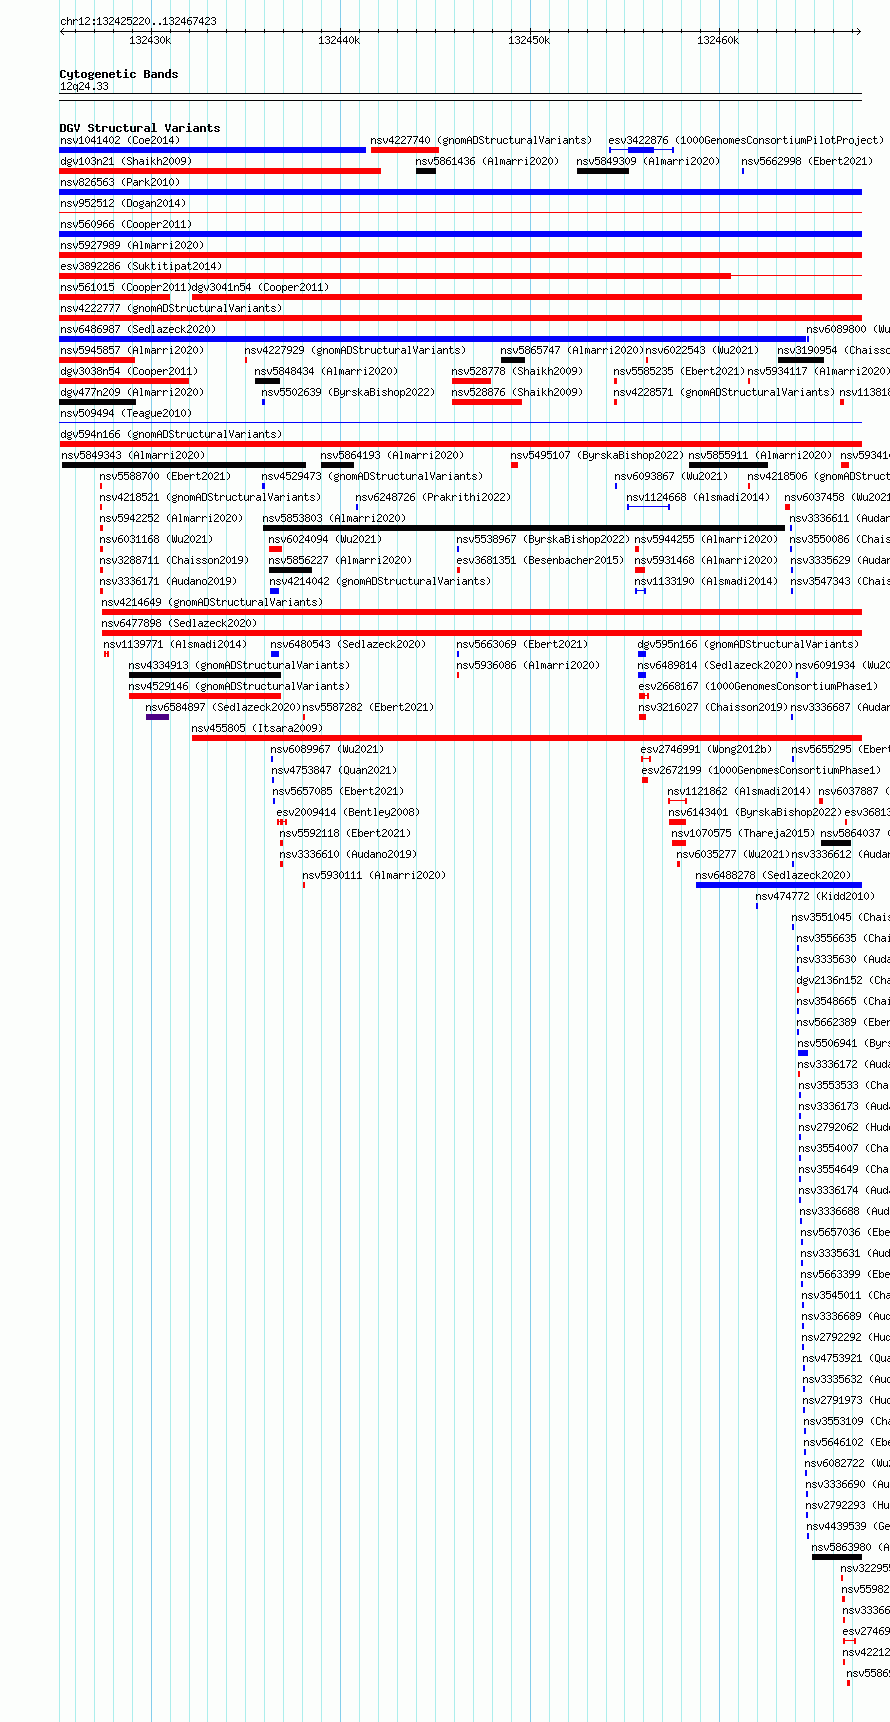
Task: Click dgv594n166 gnomADStructuralVariants label
Action: (x=171, y=434)
